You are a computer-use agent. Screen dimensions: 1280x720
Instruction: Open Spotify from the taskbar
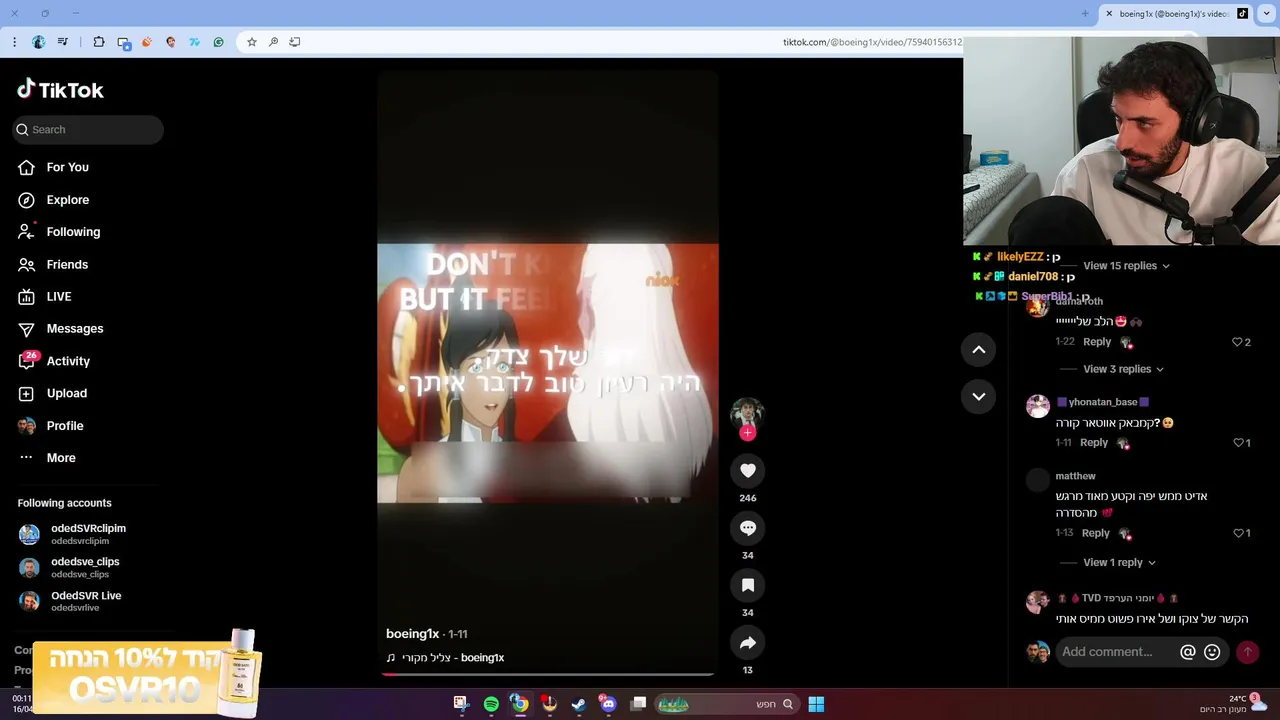pyautogui.click(x=491, y=704)
